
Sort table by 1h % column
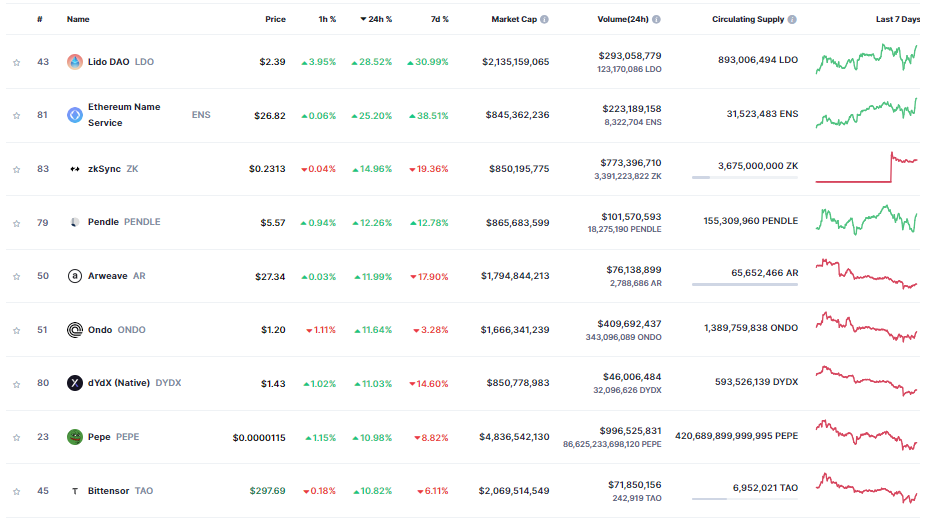tap(327, 19)
